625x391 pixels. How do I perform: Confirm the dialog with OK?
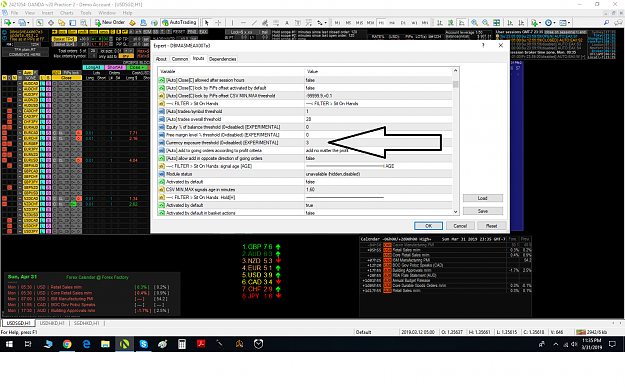[428, 226]
